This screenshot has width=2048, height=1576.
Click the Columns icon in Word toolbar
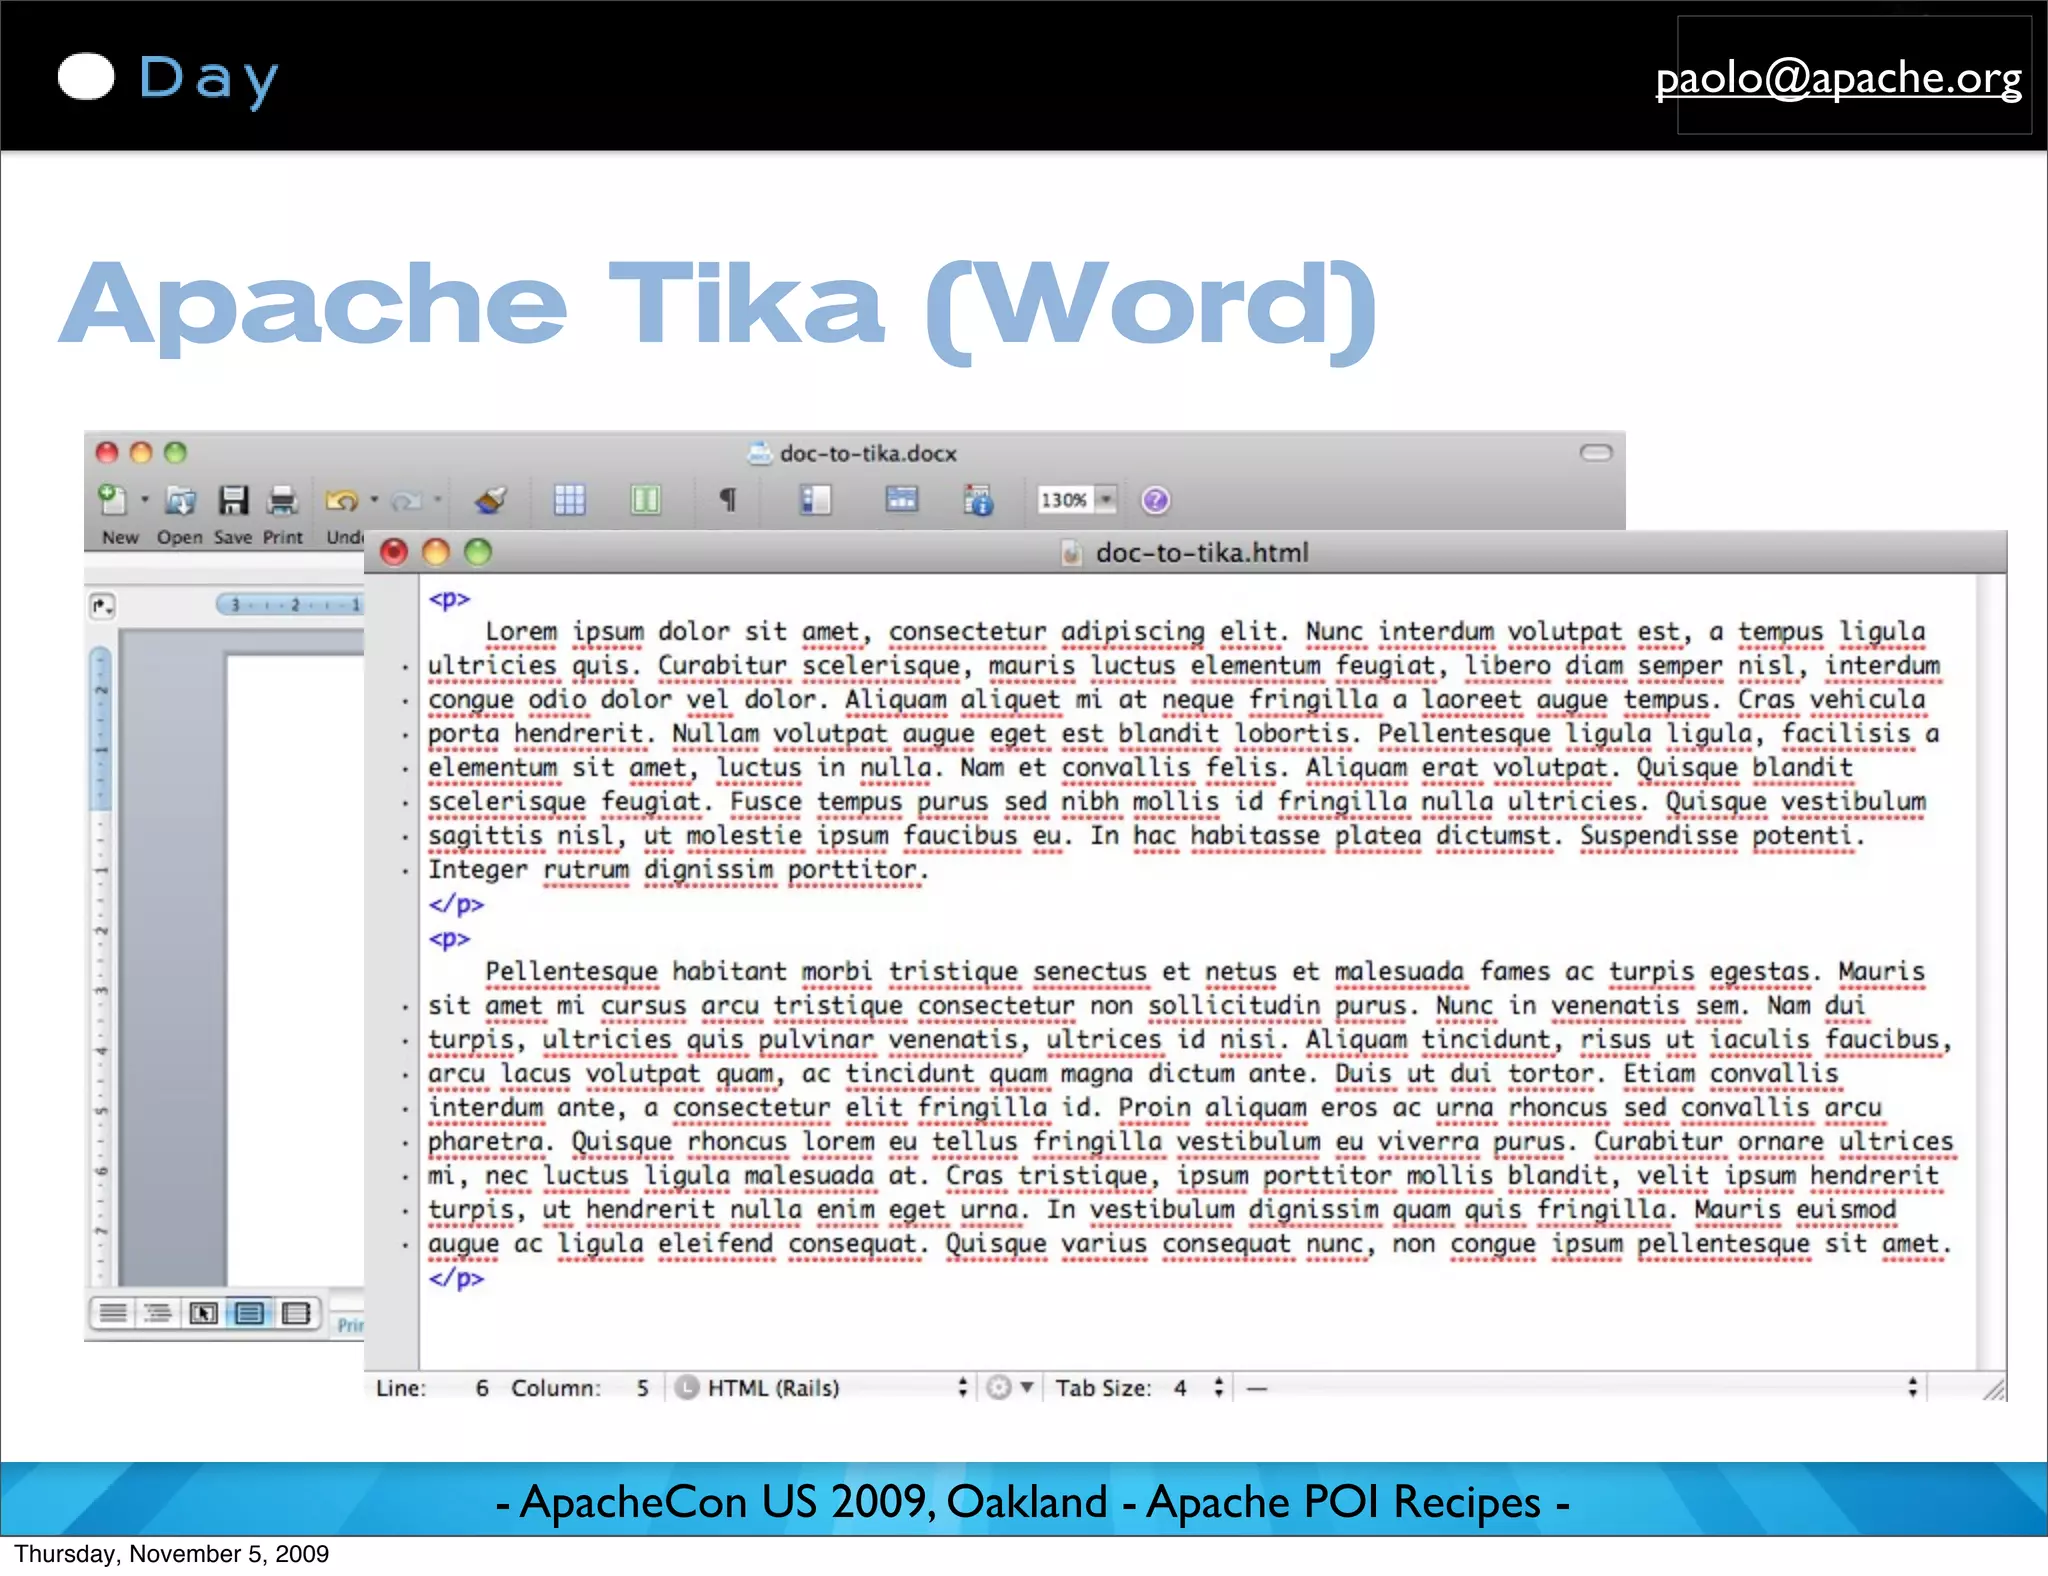[646, 499]
